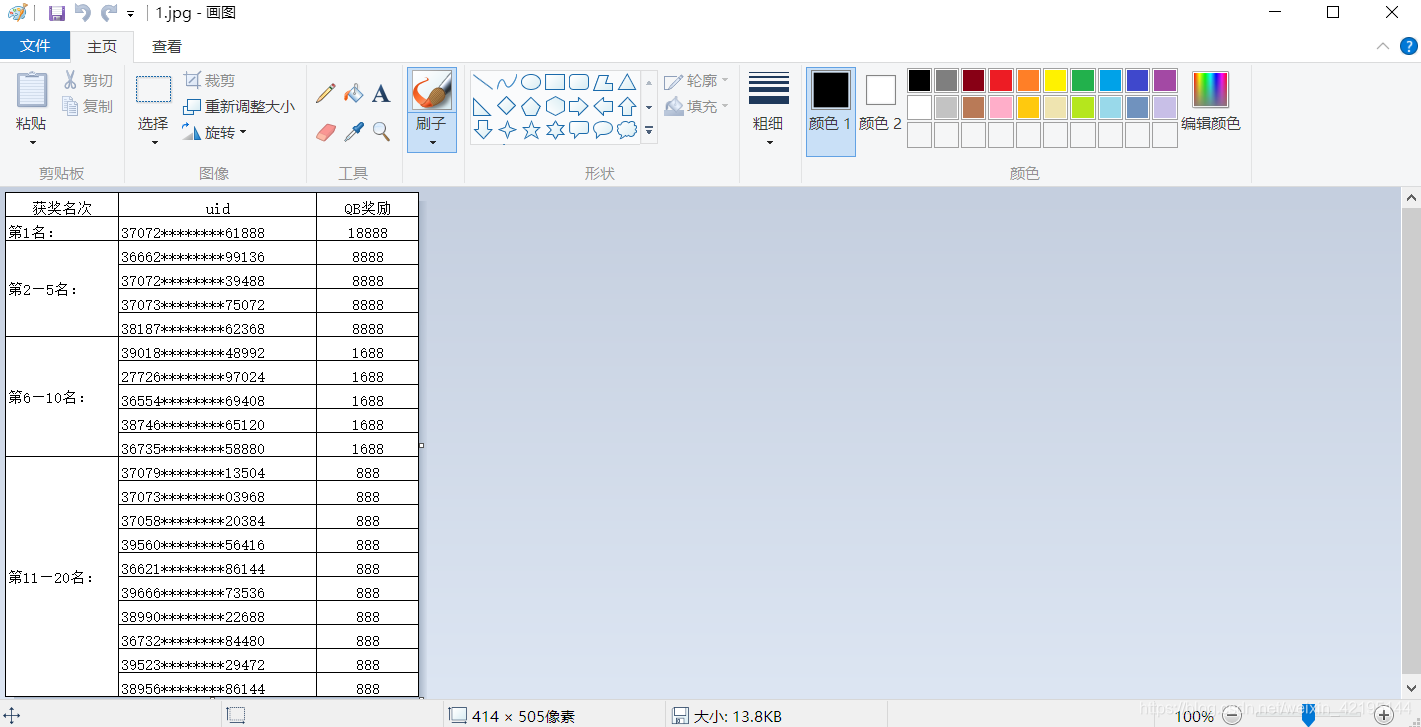Click the zoom slider handle
This screenshot has width=1421, height=727.
(1308, 715)
